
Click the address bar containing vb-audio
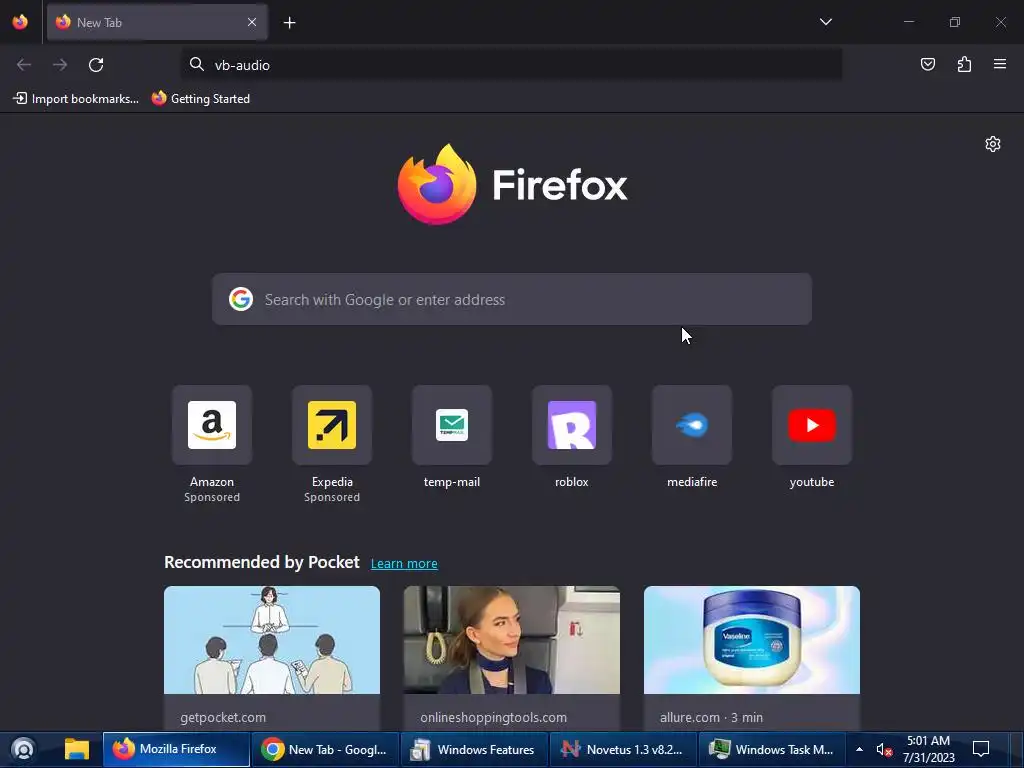coord(511,65)
